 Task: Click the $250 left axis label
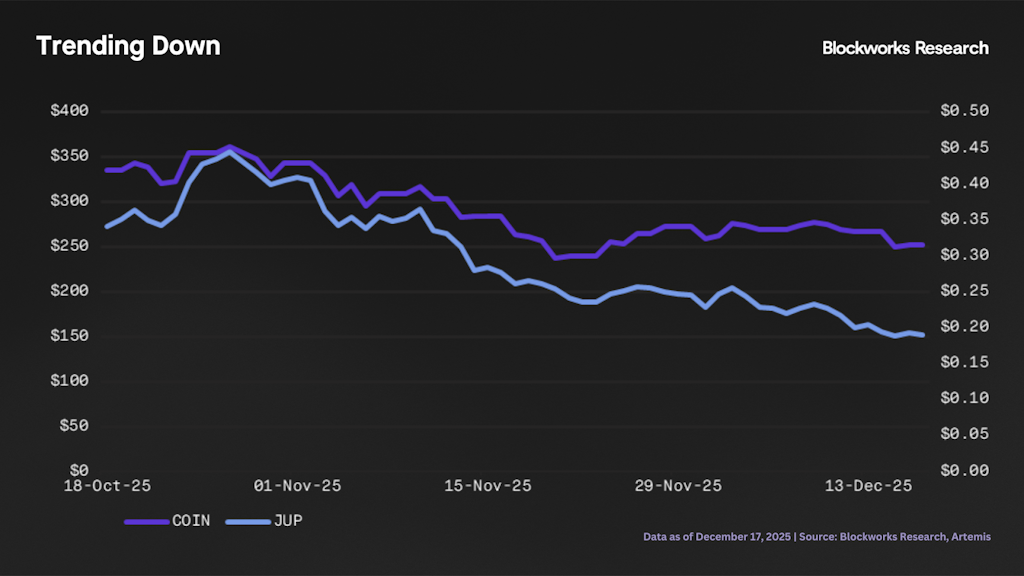[x=70, y=246]
